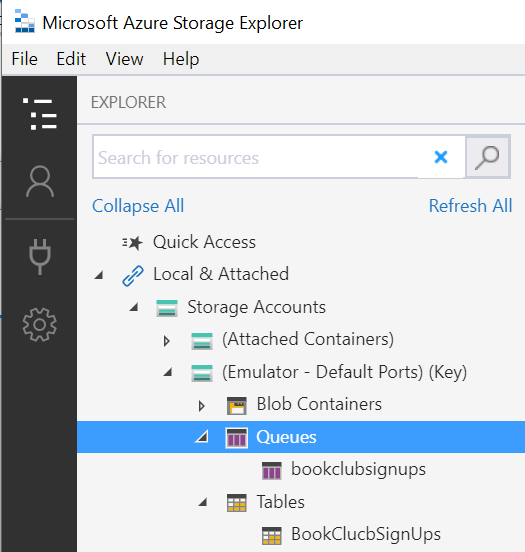The height and width of the screenshot is (552, 525).
Task: Expand the Attached Containers node
Action: pyautogui.click(x=167, y=341)
